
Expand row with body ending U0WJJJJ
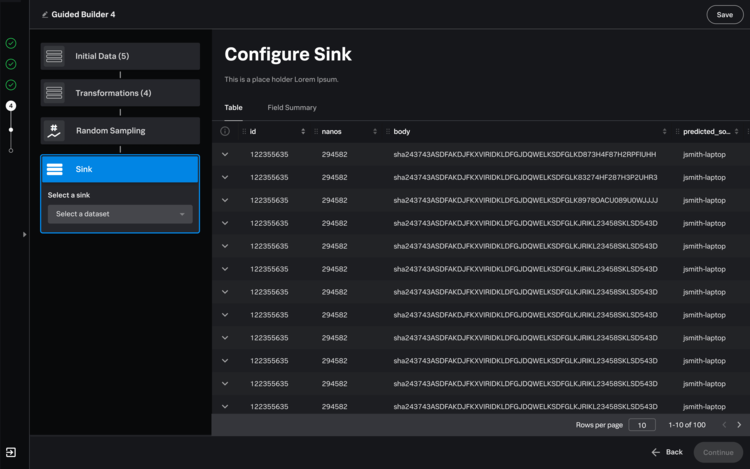click(x=225, y=200)
